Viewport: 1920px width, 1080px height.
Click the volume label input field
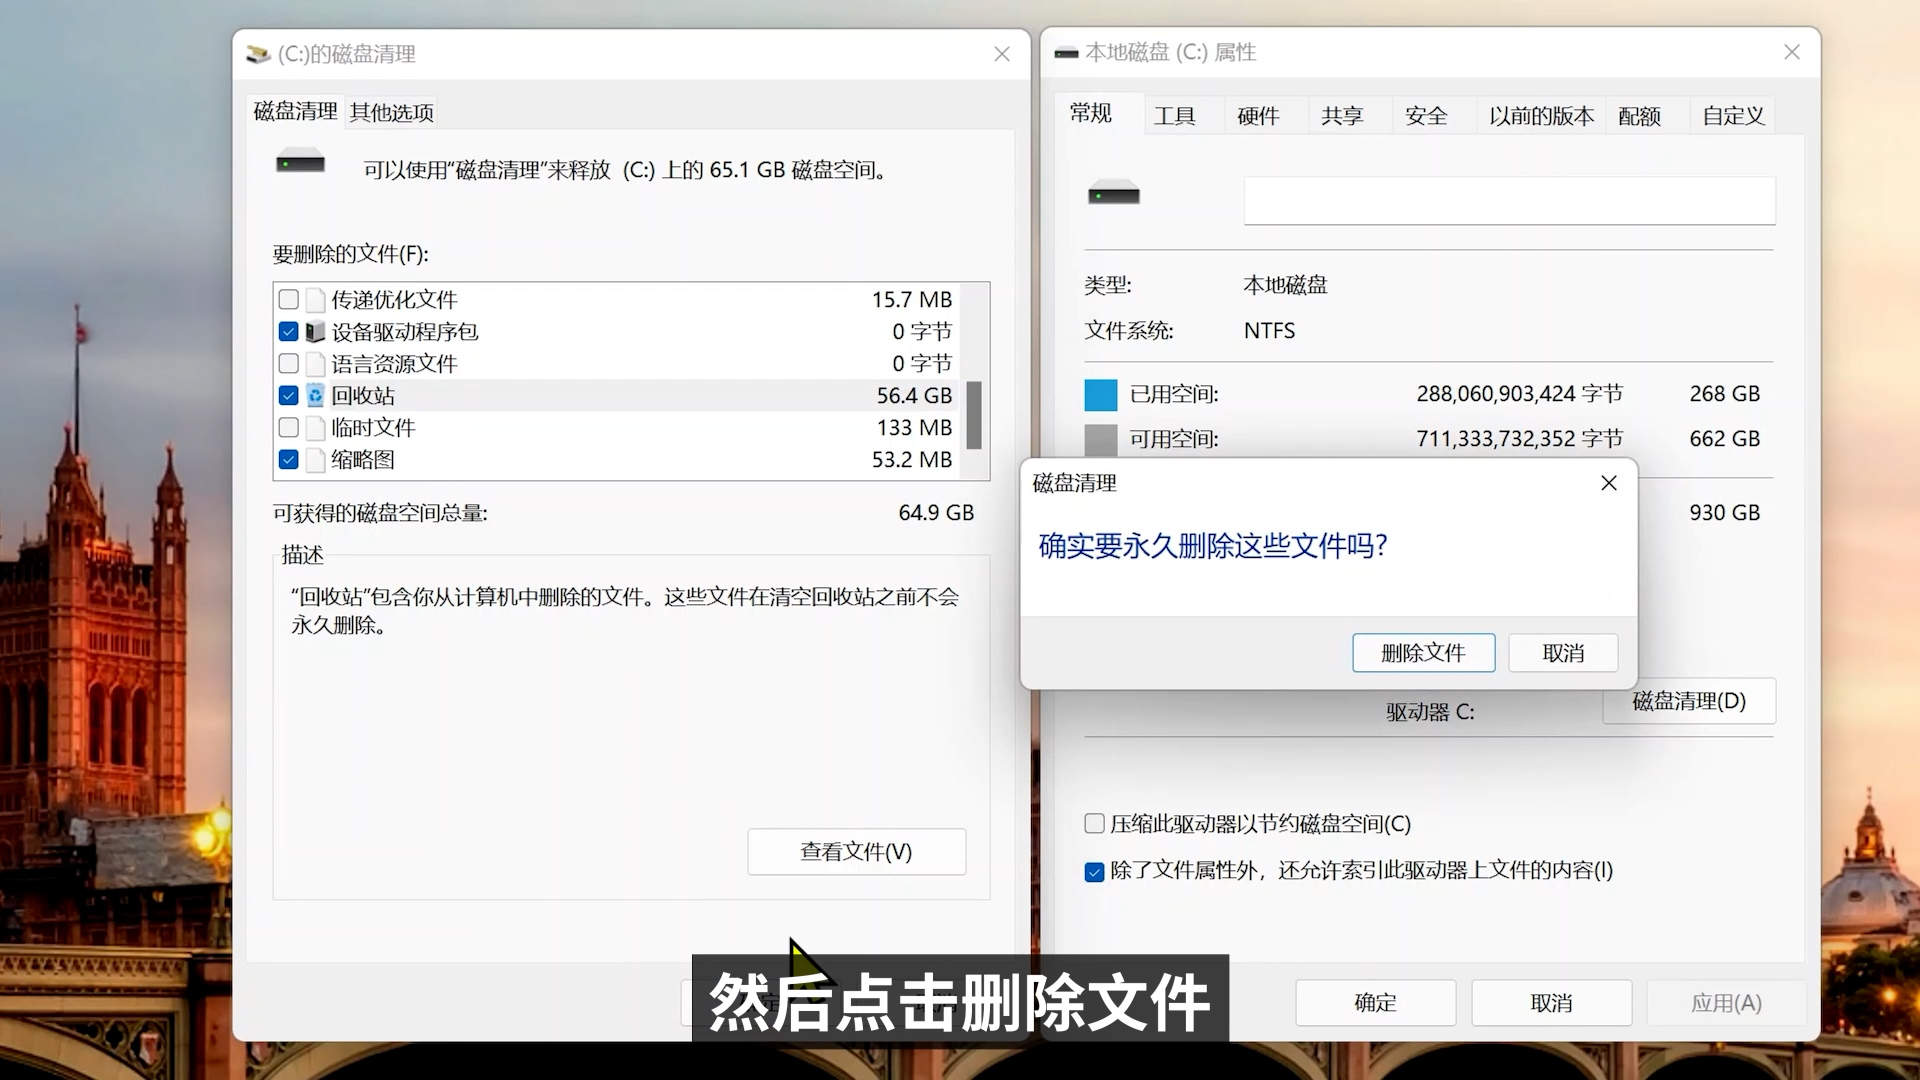[x=1507, y=200]
